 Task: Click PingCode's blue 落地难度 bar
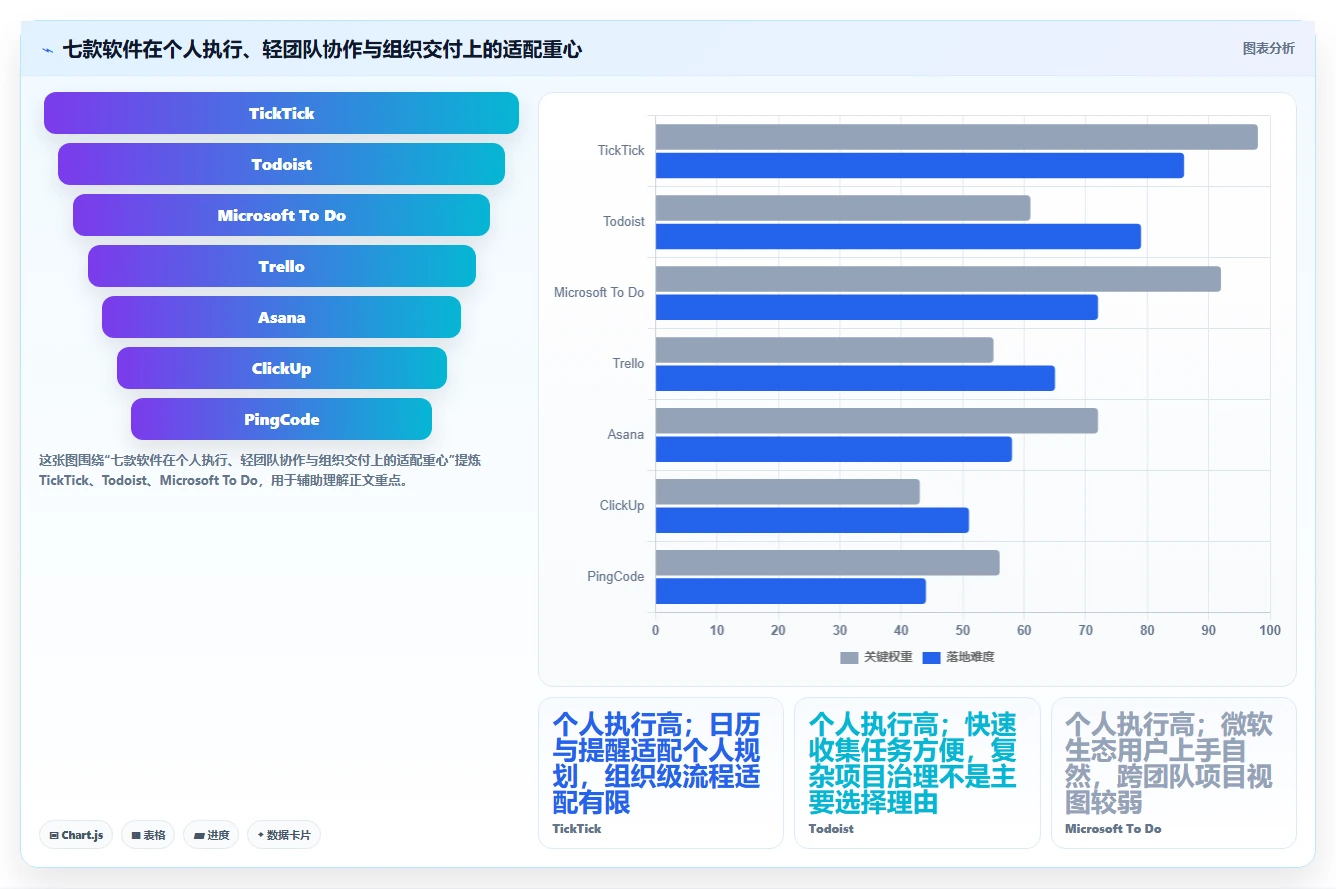click(790, 591)
